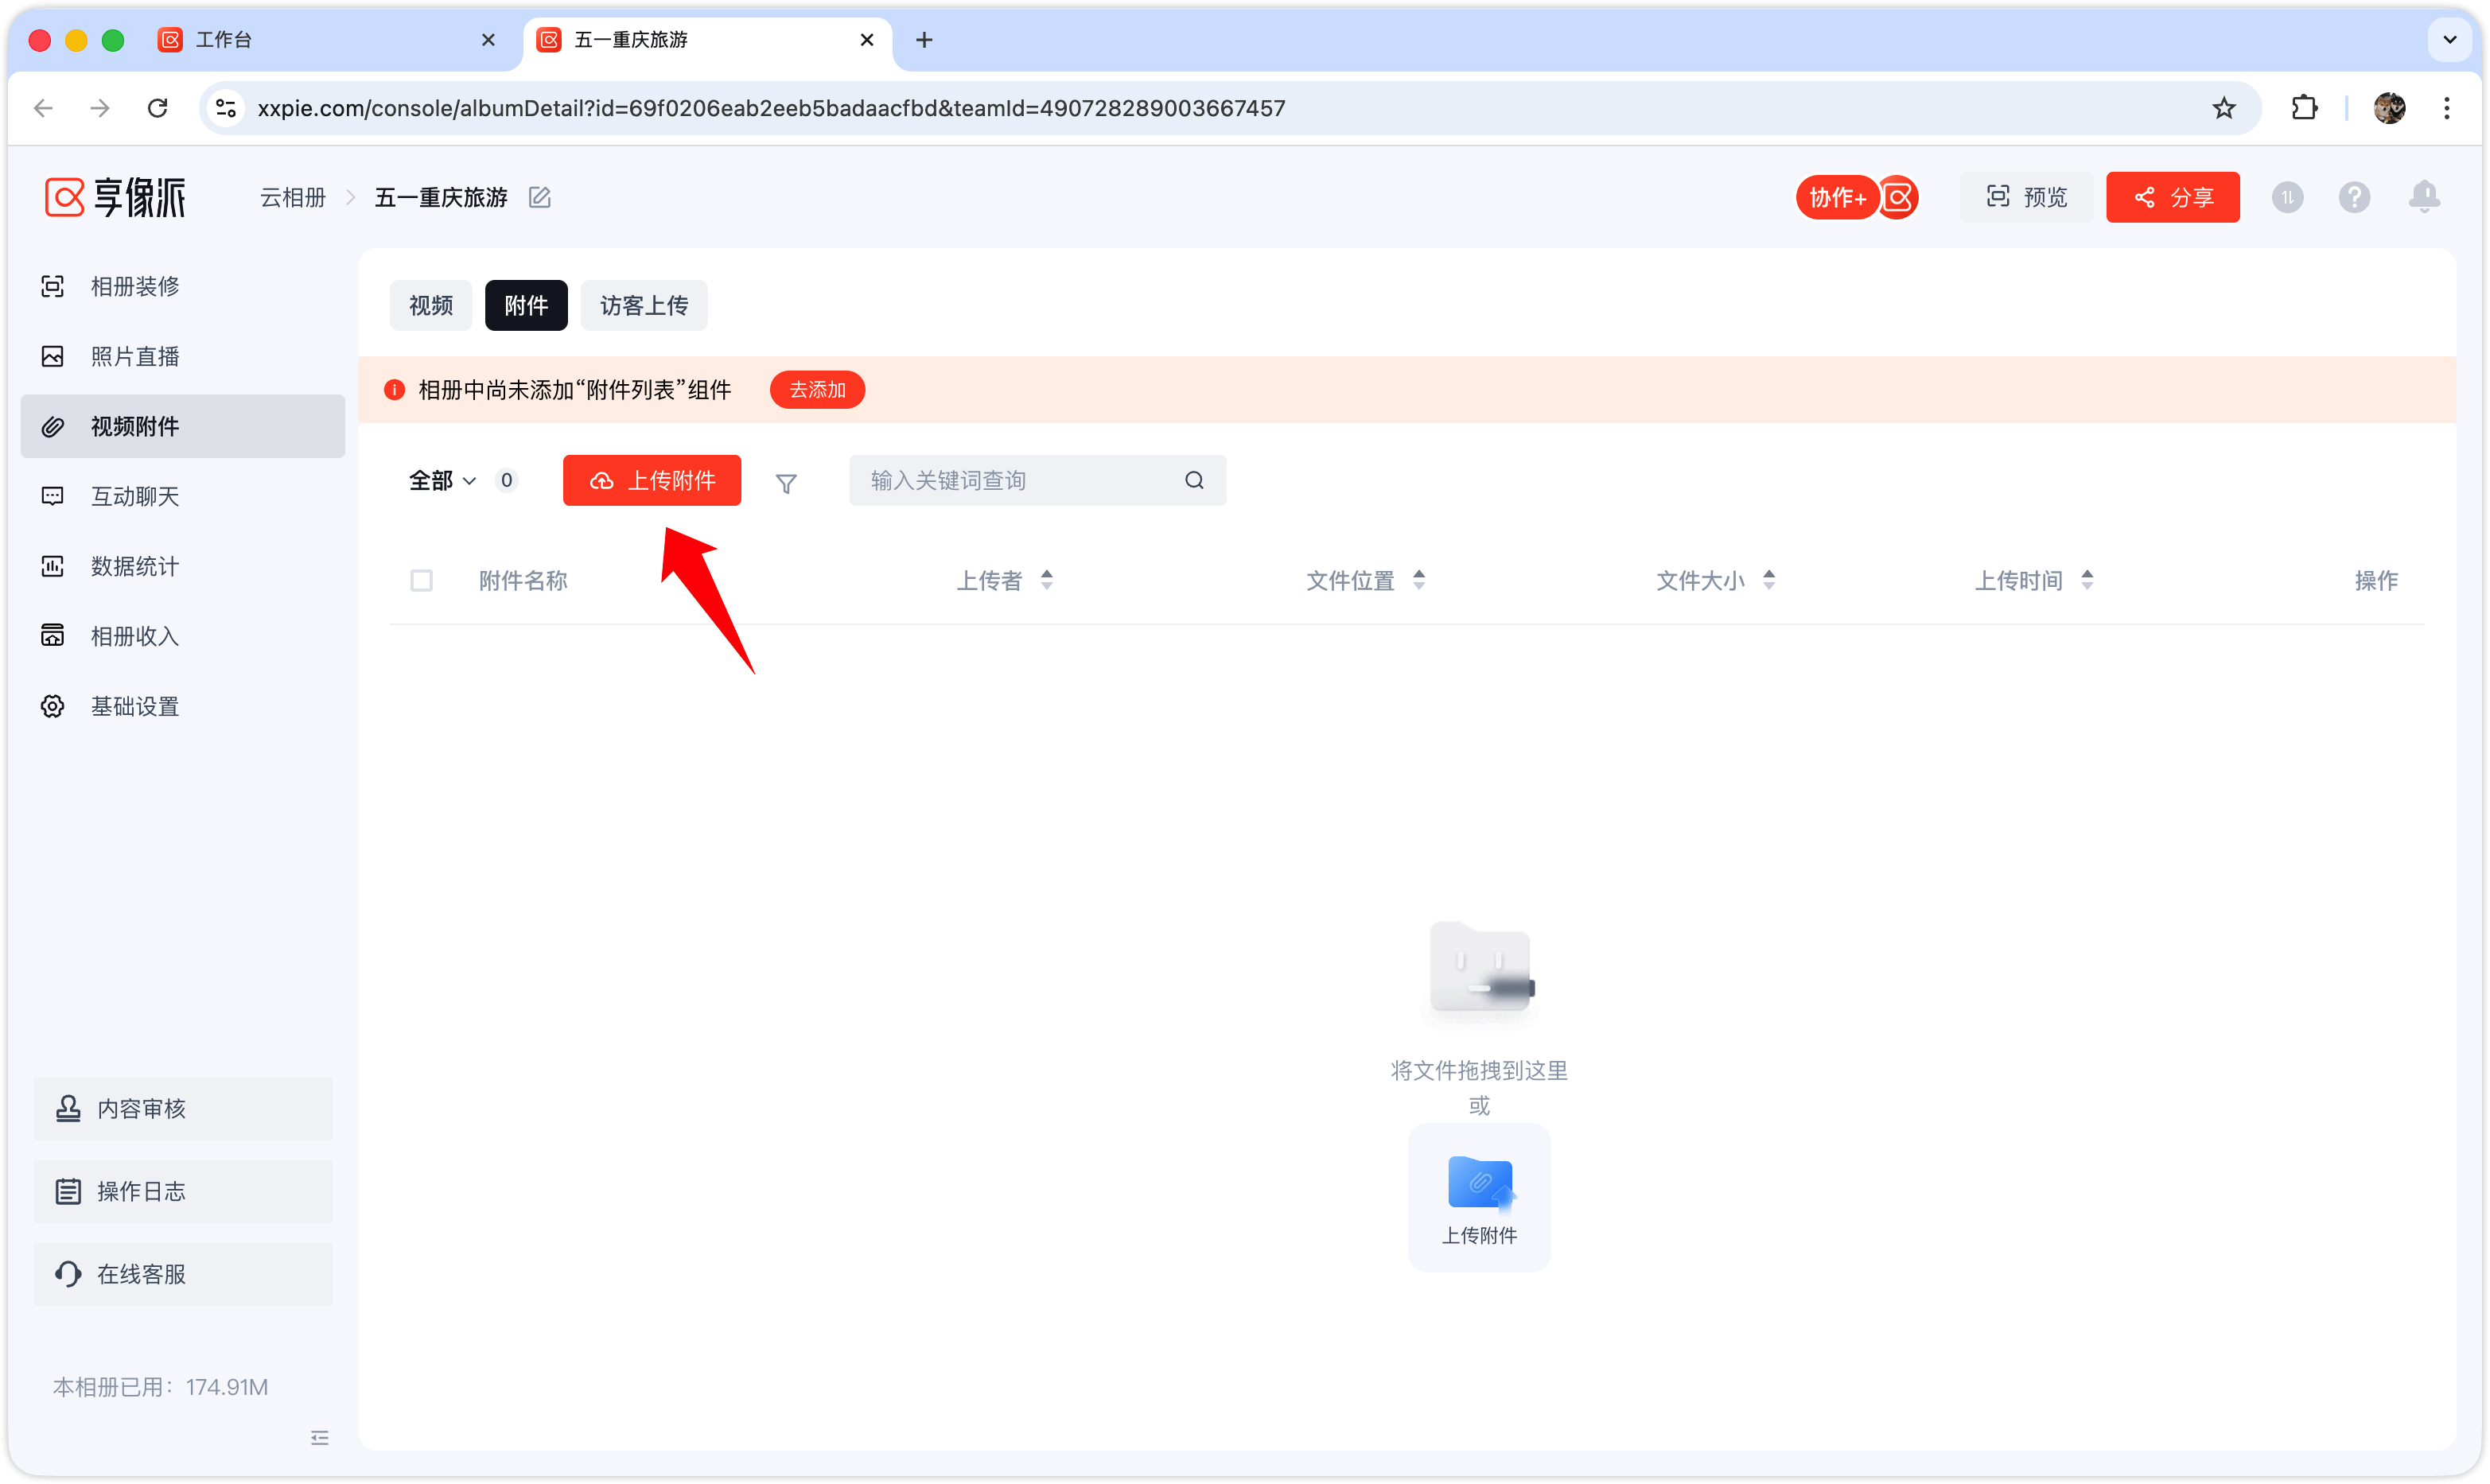
Task: Collapse the sidebar using bottom icon
Action: (320, 1438)
